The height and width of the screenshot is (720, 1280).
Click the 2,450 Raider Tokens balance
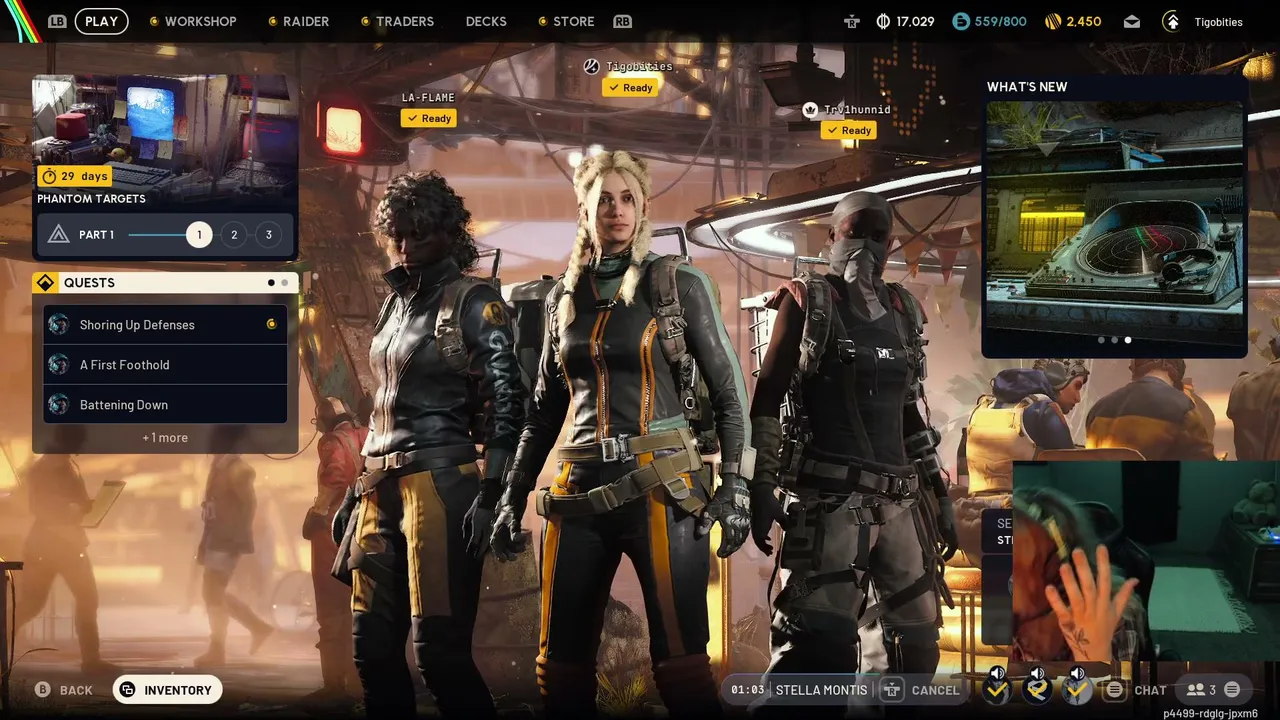[x=1084, y=21]
